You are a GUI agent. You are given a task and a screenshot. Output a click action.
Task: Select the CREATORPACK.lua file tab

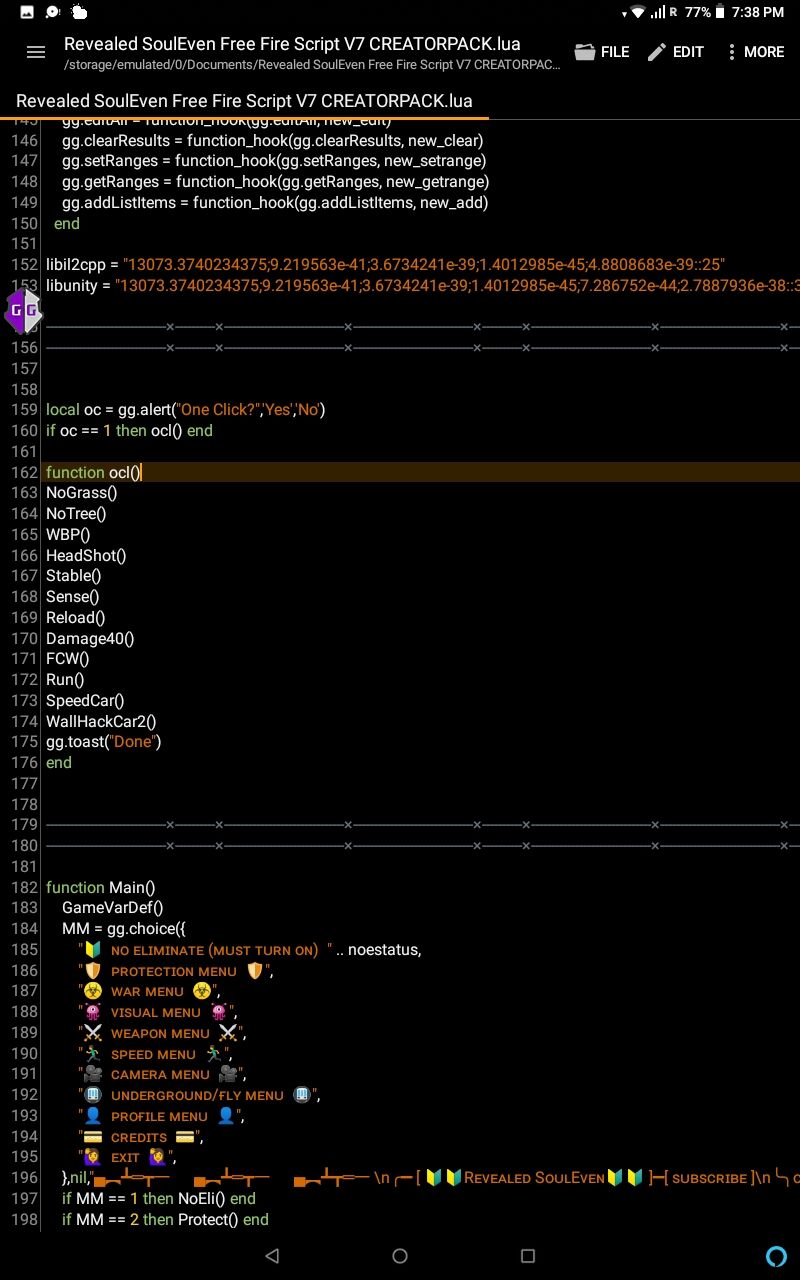point(244,101)
